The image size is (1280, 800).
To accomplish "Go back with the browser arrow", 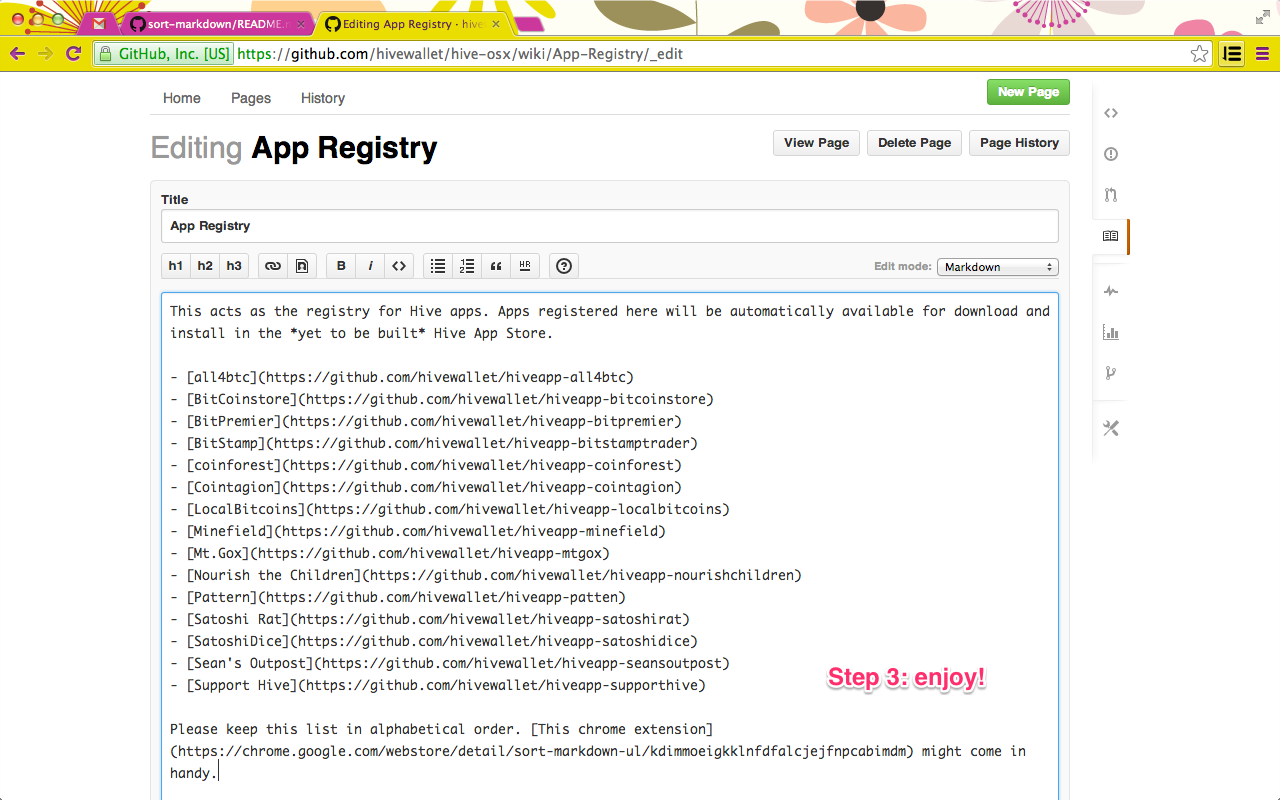I will pos(18,54).
